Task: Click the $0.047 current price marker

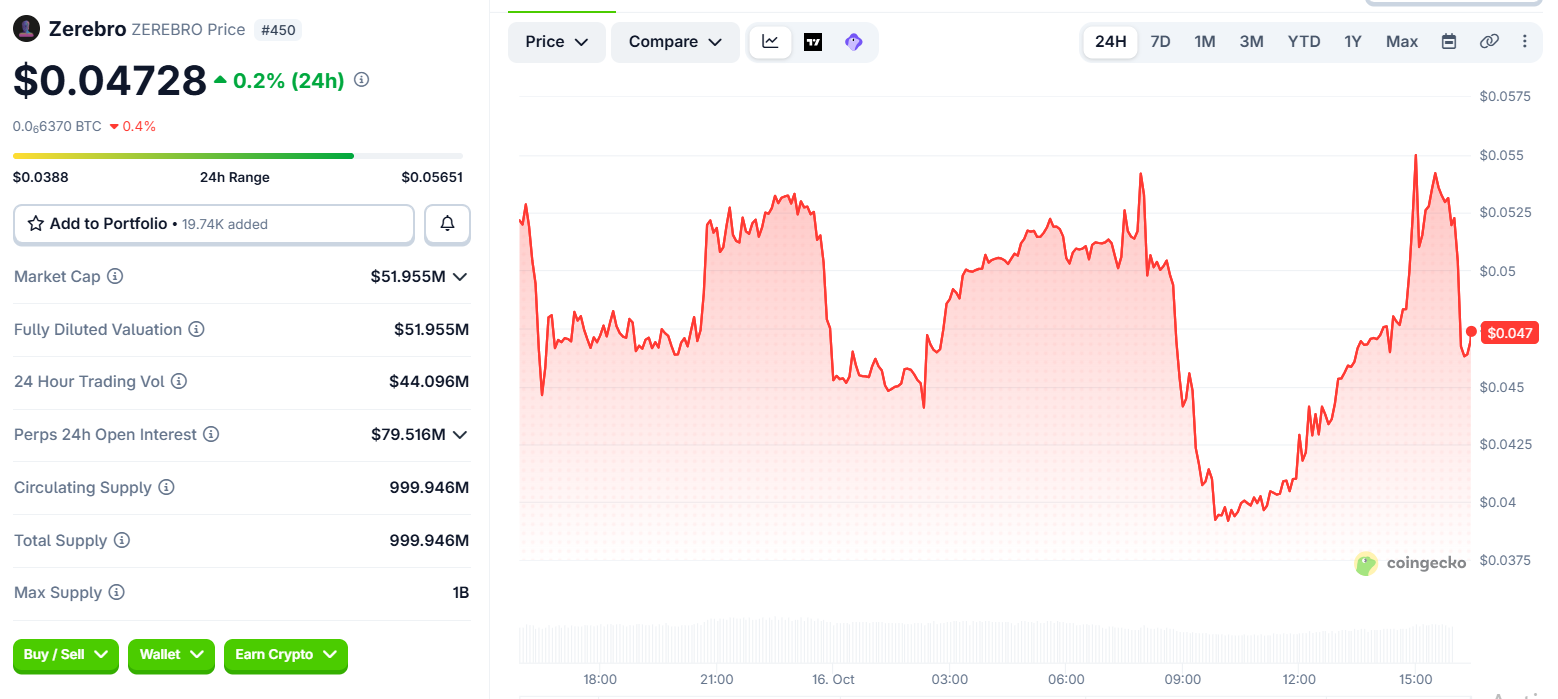Action: pyautogui.click(x=1510, y=333)
